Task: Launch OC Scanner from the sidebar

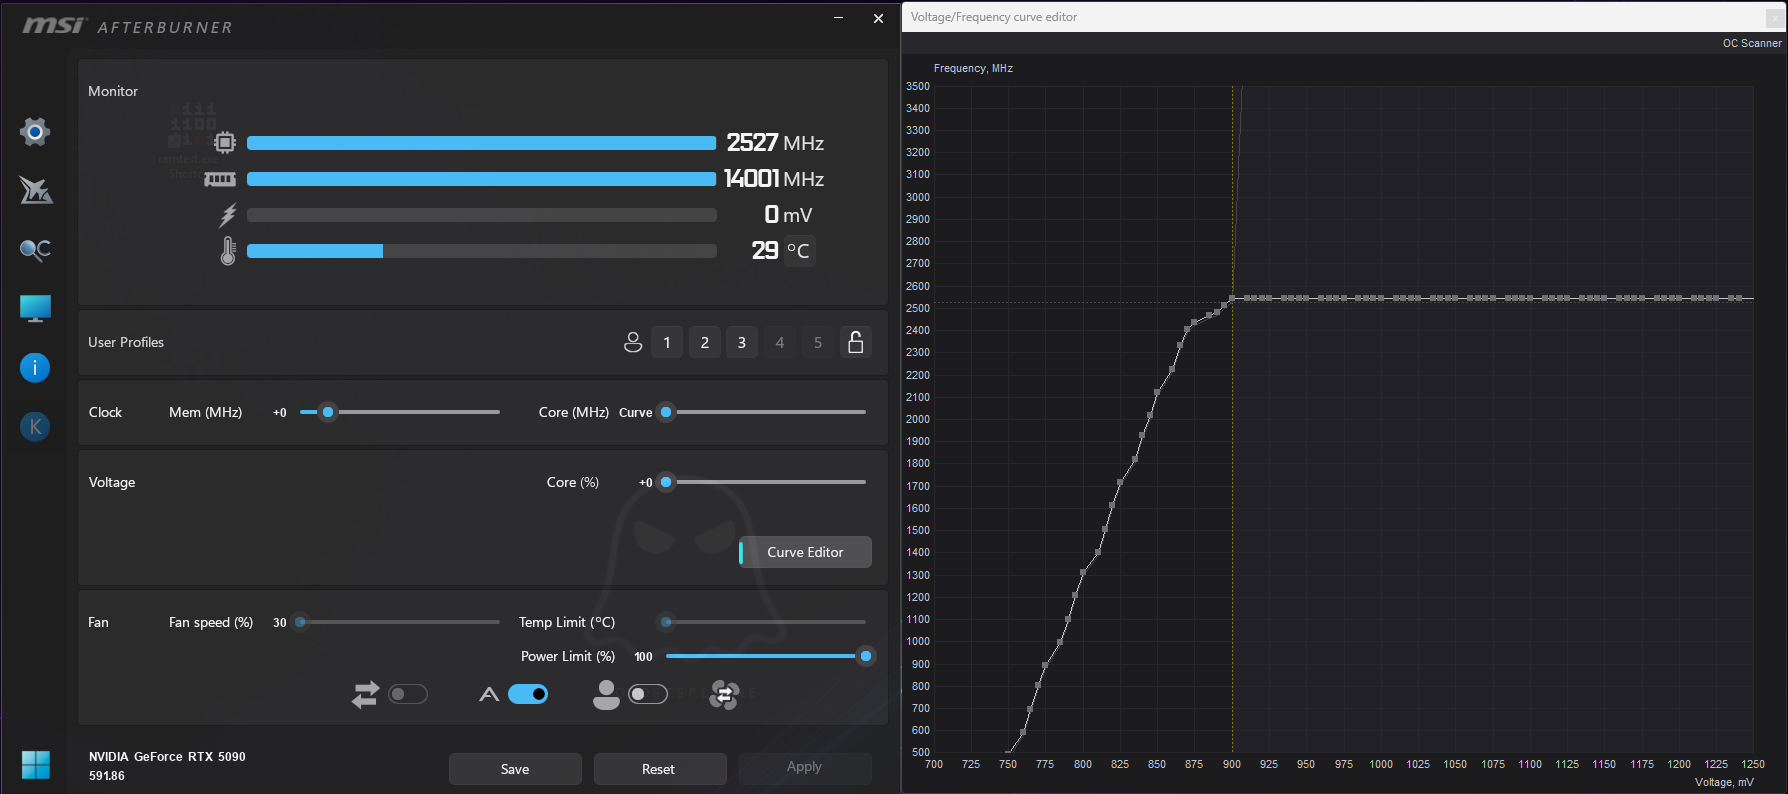Action: [35, 250]
